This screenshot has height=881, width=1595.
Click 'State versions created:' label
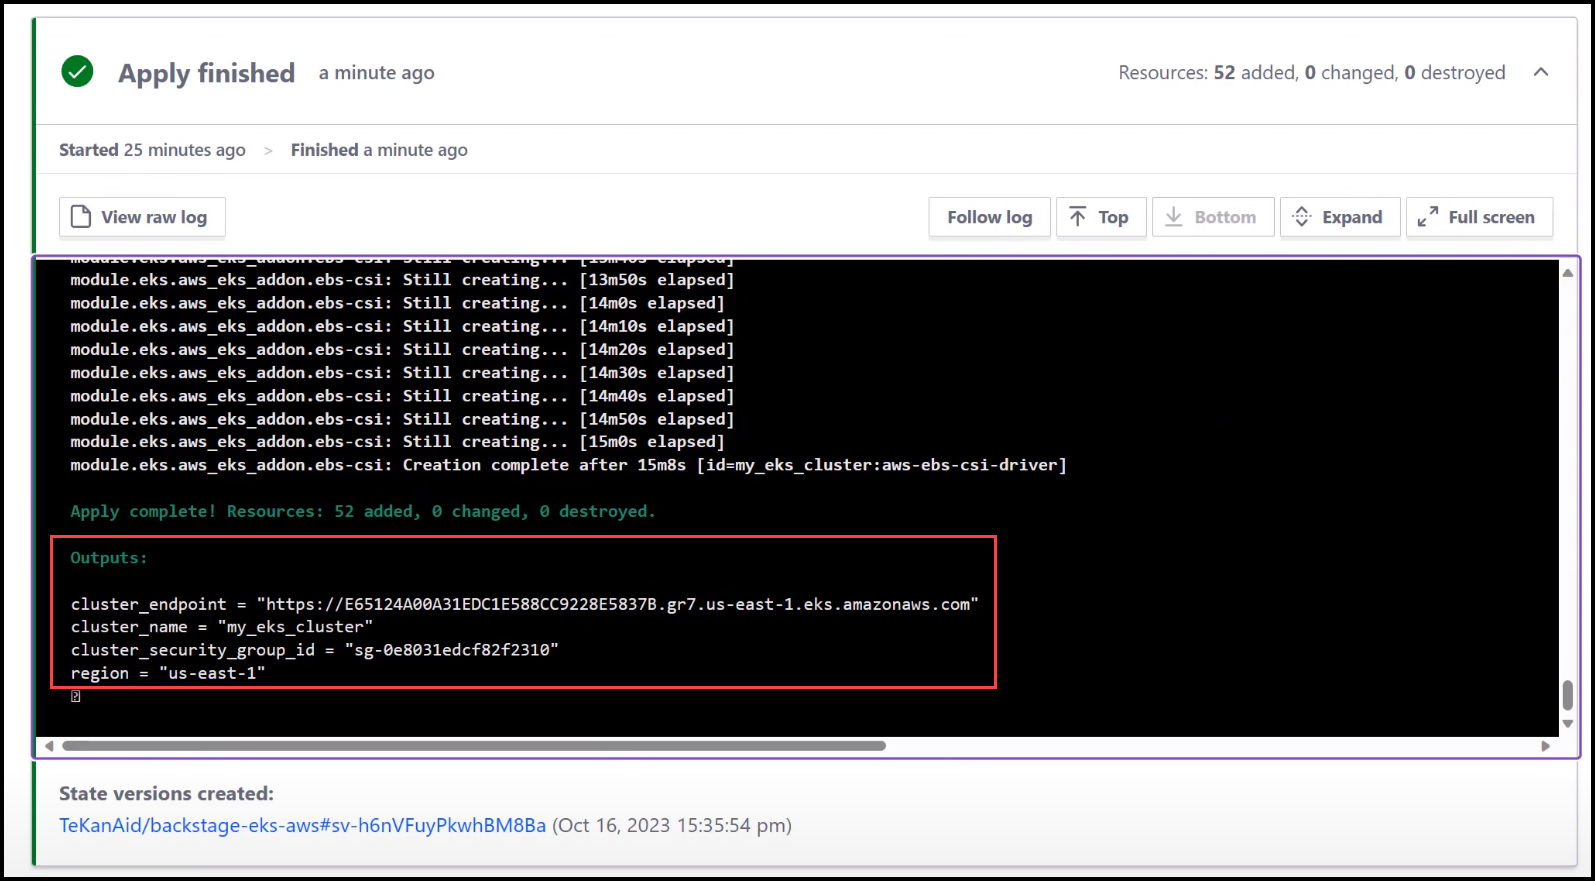point(166,793)
